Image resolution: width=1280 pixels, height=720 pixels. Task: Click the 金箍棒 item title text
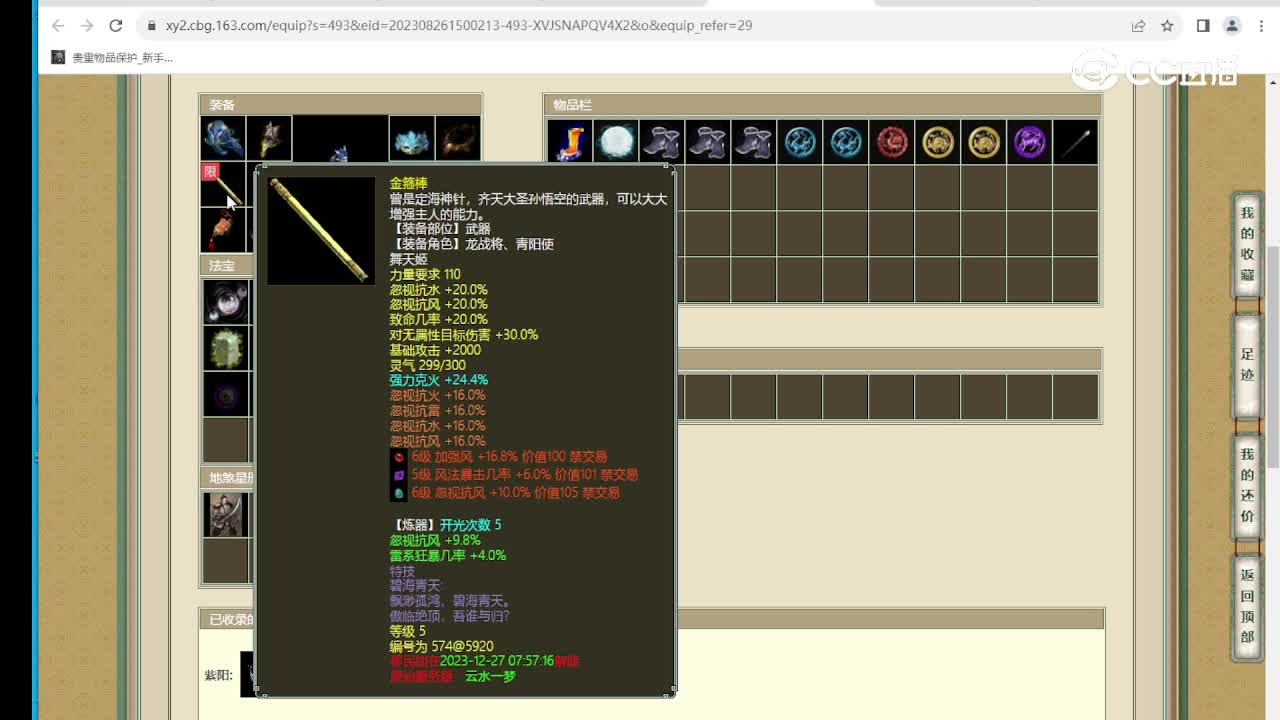[408, 184]
